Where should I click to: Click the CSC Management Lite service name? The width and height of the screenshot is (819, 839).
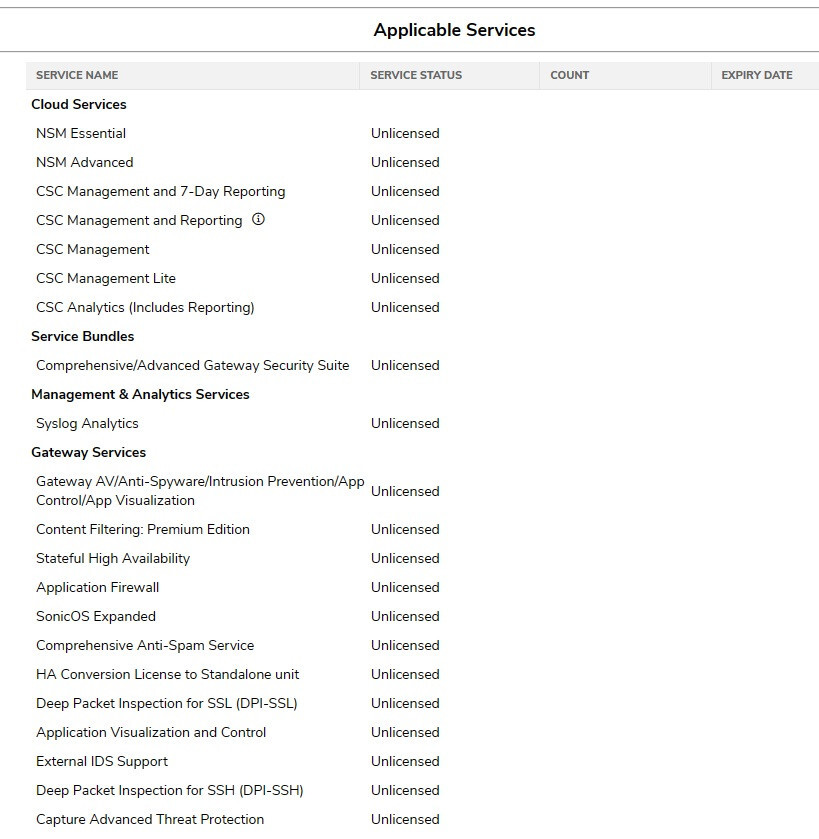[105, 278]
